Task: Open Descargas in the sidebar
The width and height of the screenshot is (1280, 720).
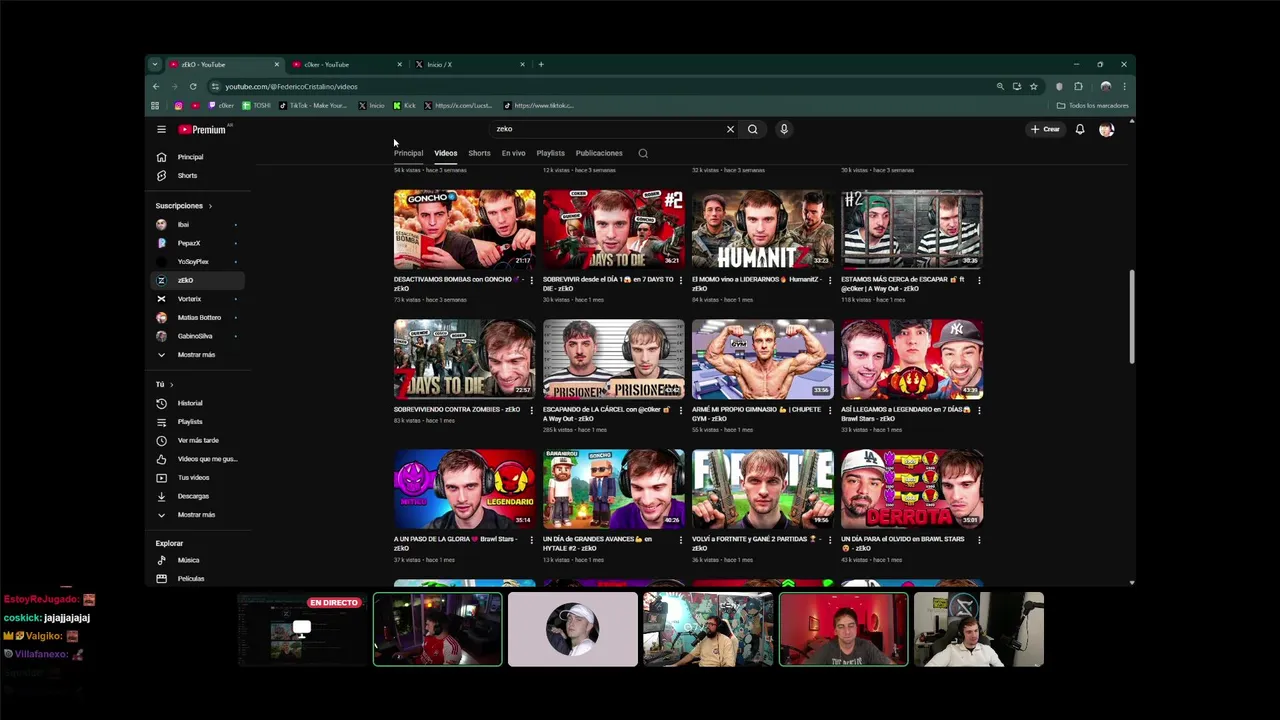Action: click(x=193, y=496)
